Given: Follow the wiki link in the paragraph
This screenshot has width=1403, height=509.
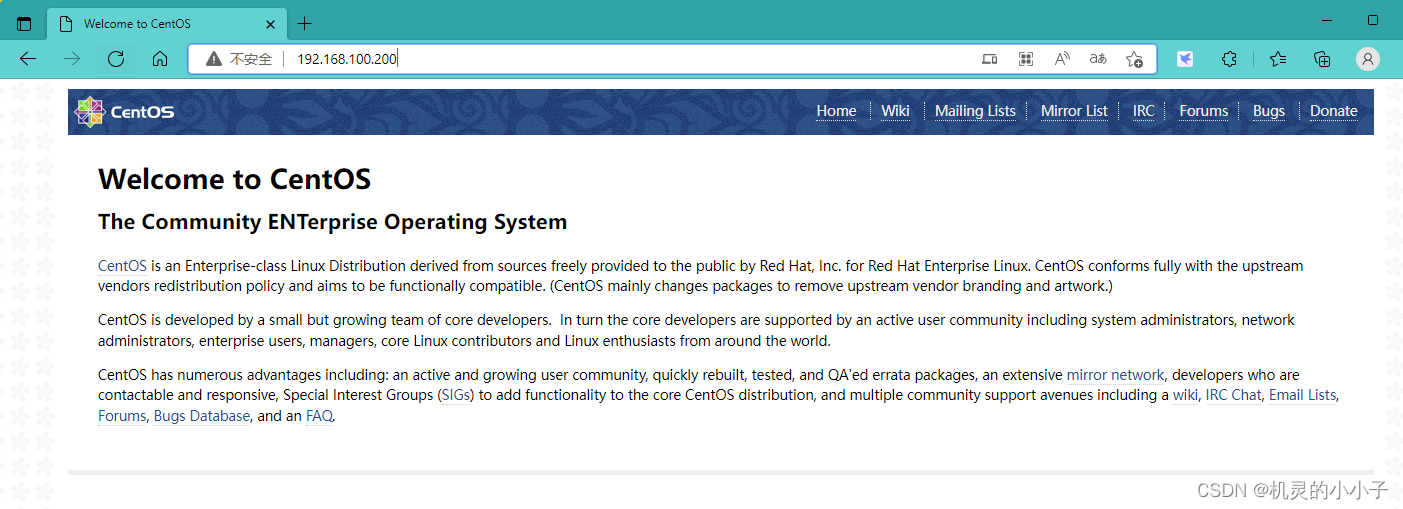Looking at the screenshot, I should [1185, 395].
